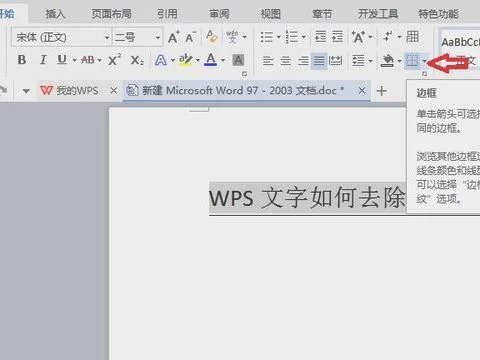Apply strikethrough AB formatting

coord(88,60)
